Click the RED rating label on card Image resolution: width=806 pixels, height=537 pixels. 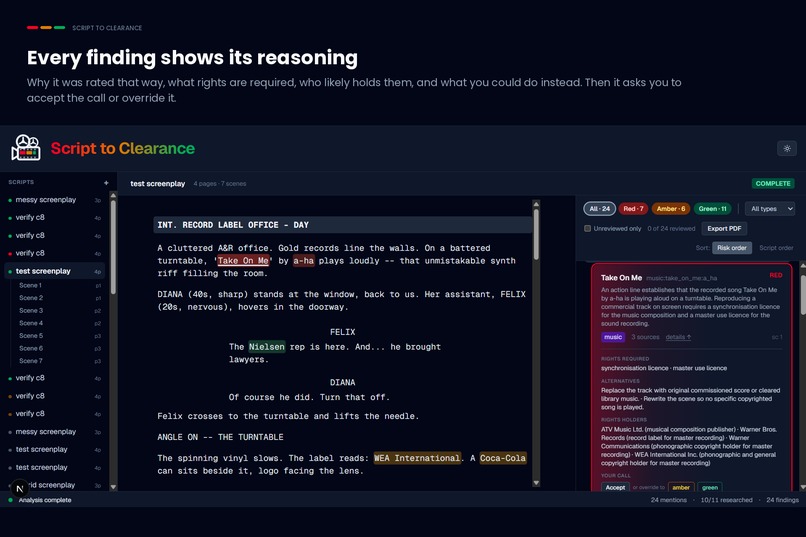tap(776, 275)
